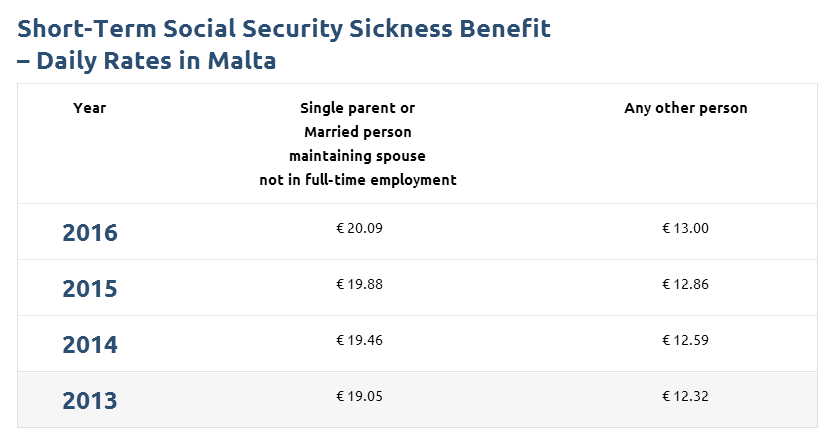Select the € 19.88 rate value

359,284
